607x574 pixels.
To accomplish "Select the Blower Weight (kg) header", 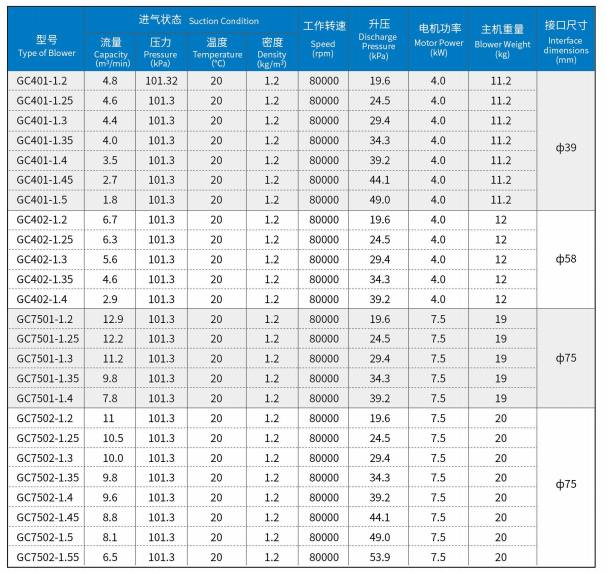I will pos(502,40).
